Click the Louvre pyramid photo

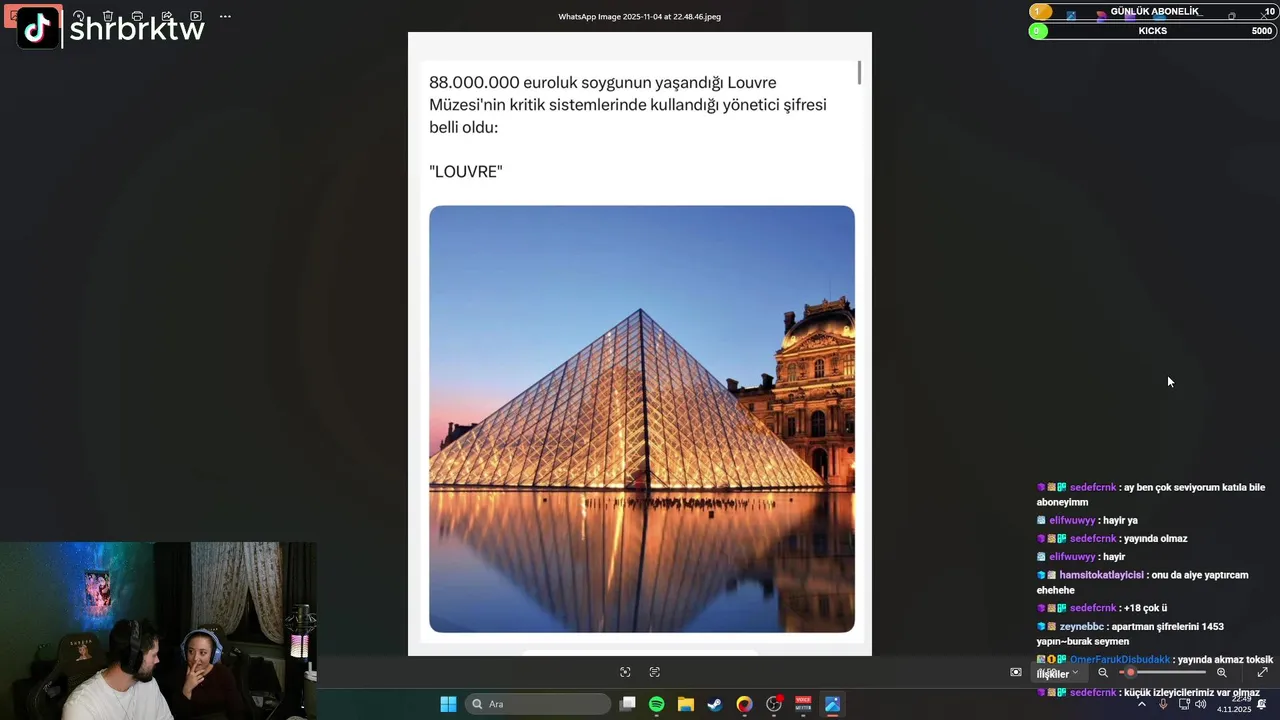click(x=642, y=419)
